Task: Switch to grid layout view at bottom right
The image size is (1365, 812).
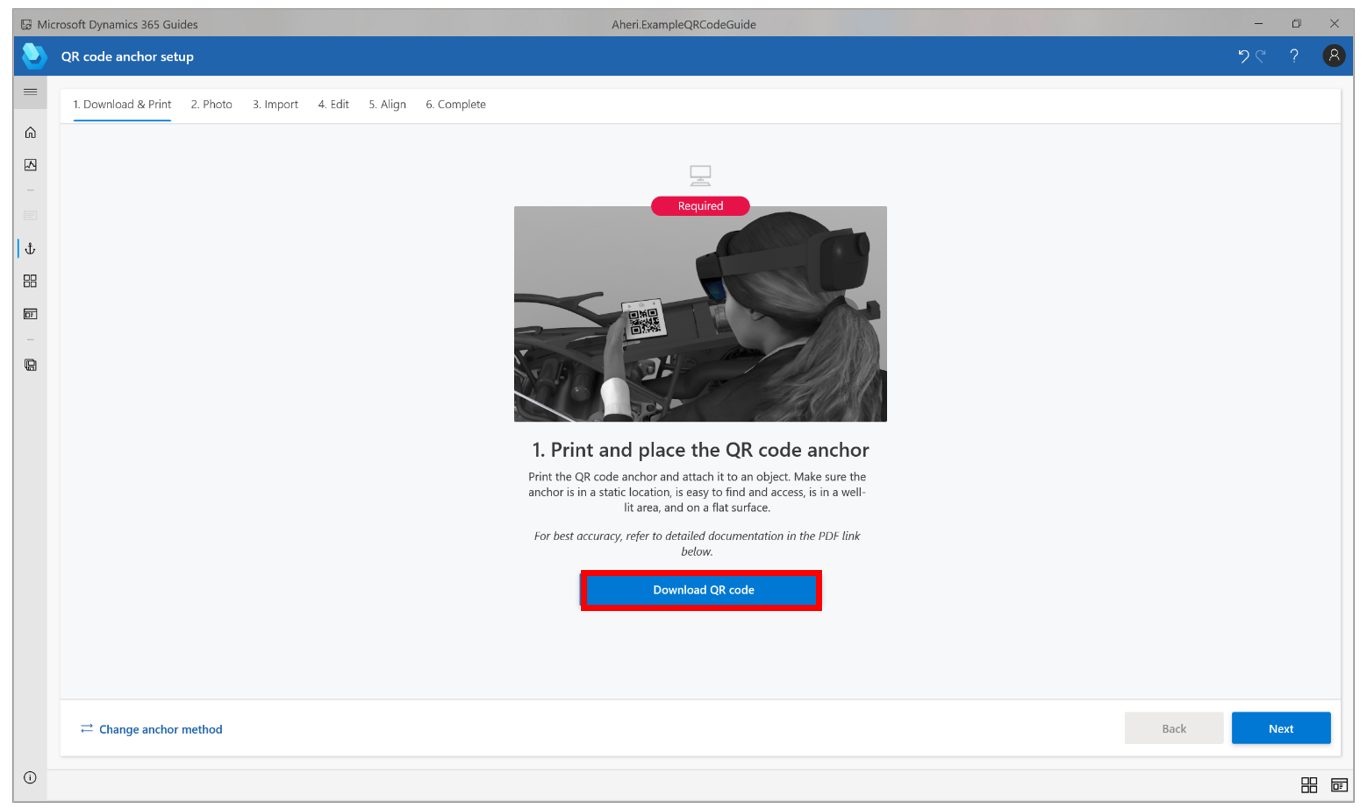Action: point(1310,785)
